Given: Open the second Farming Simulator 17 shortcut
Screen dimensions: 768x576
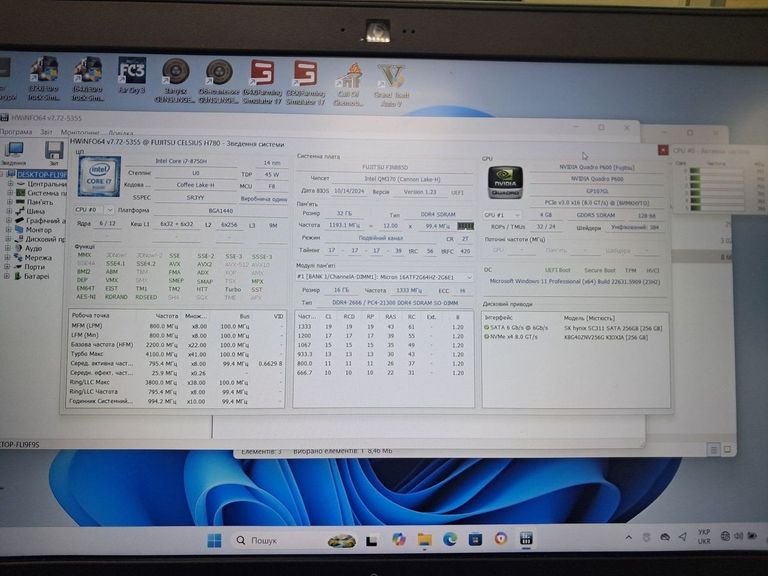Looking at the screenshot, I should point(305,82).
